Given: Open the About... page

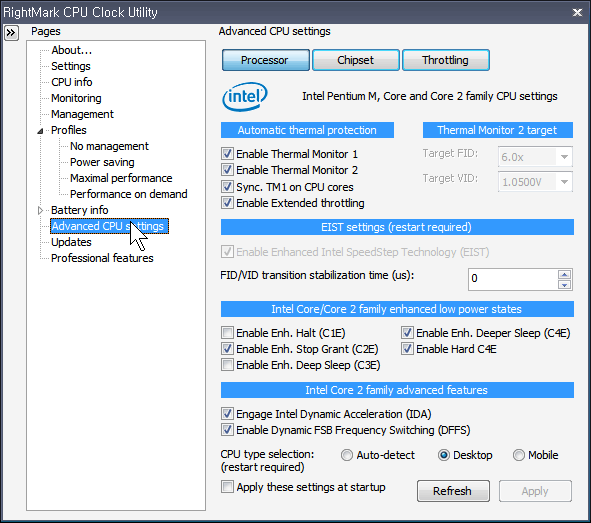Looking at the screenshot, I should point(72,50).
